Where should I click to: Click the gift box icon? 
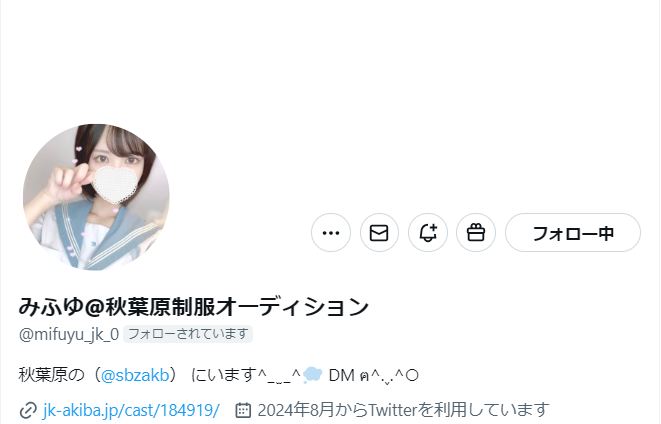coord(476,233)
